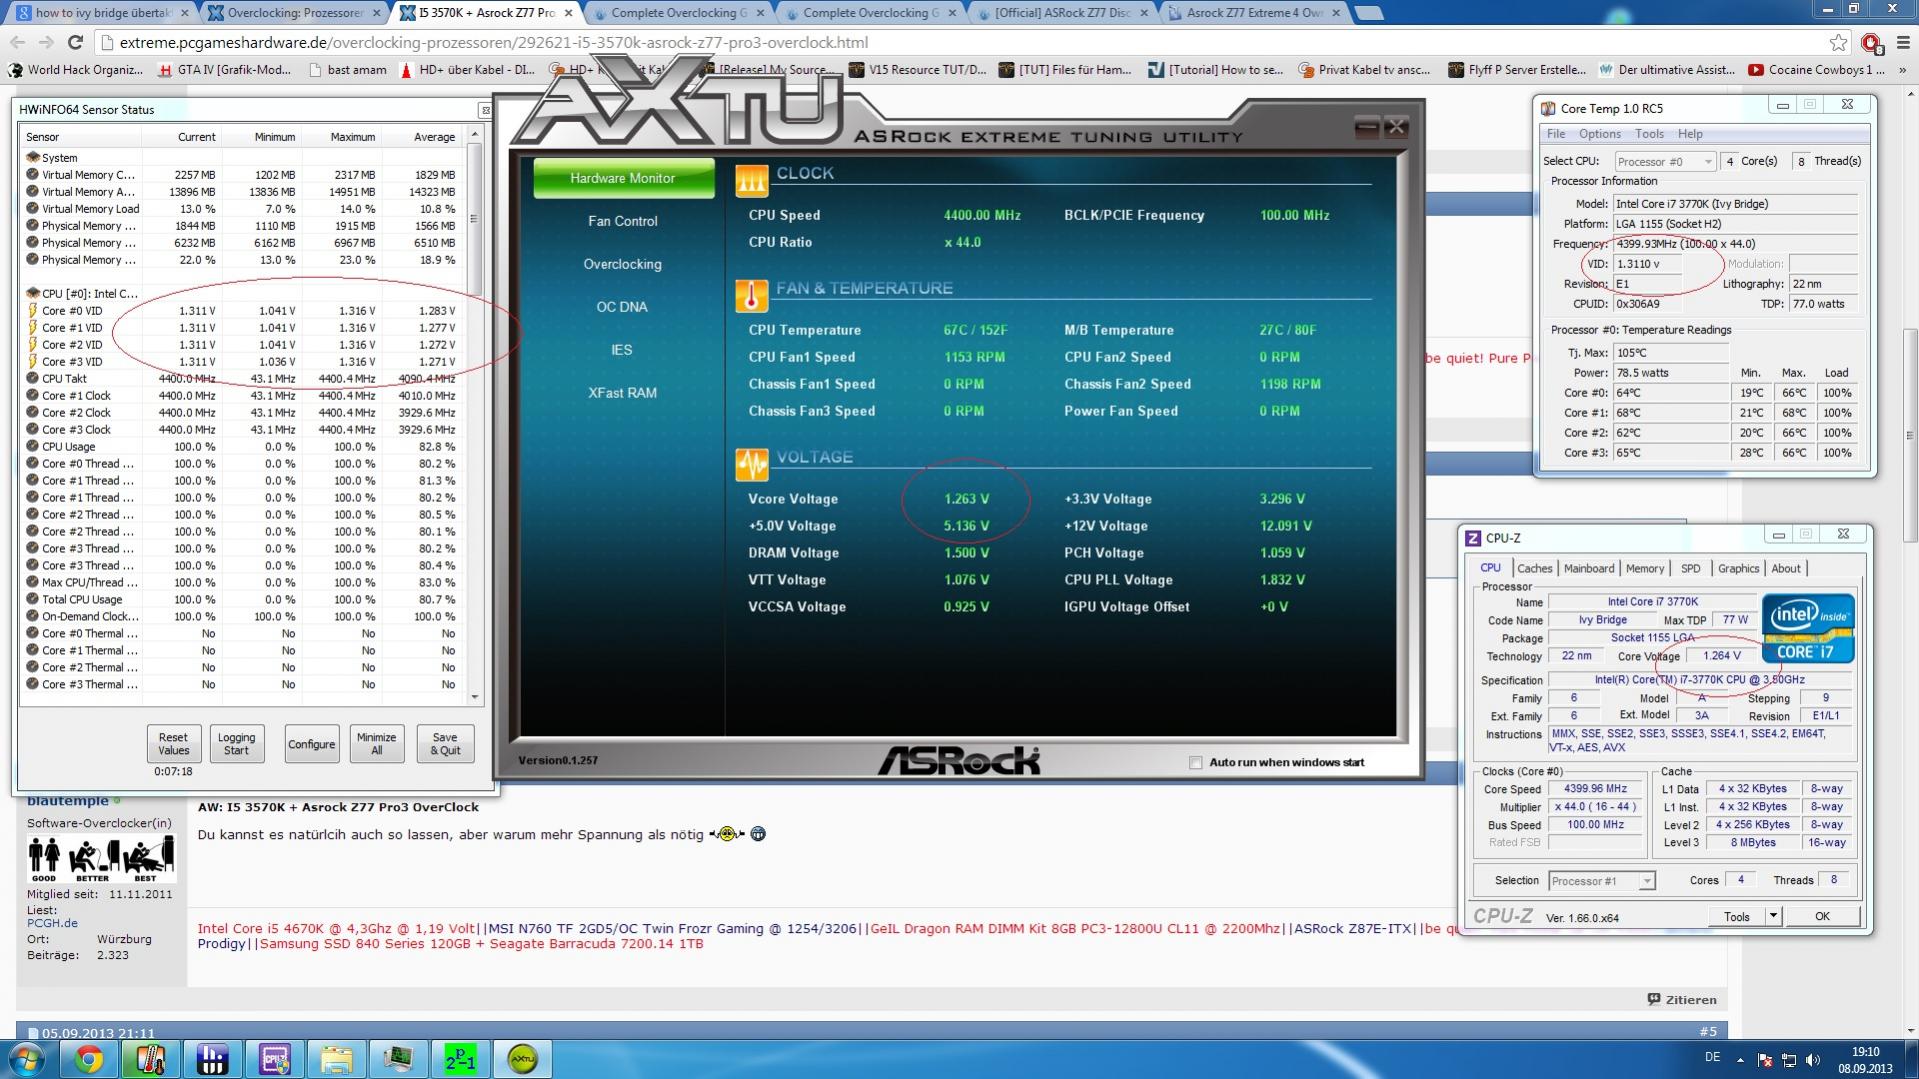The height and width of the screenshot is (1079, 1919).
Task: Switch to the SPD tab in CPU-Z
Action: [1691, 568]
